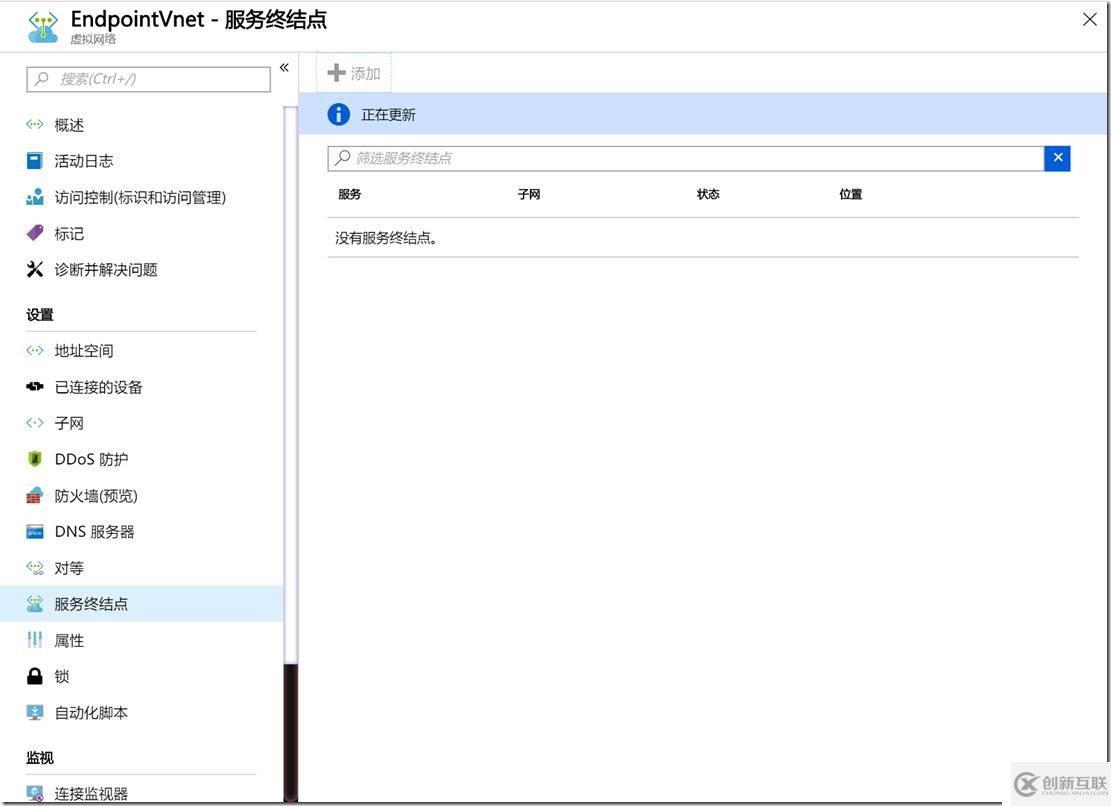Switch to the 服务终结点 section

[x=92, y=603]
